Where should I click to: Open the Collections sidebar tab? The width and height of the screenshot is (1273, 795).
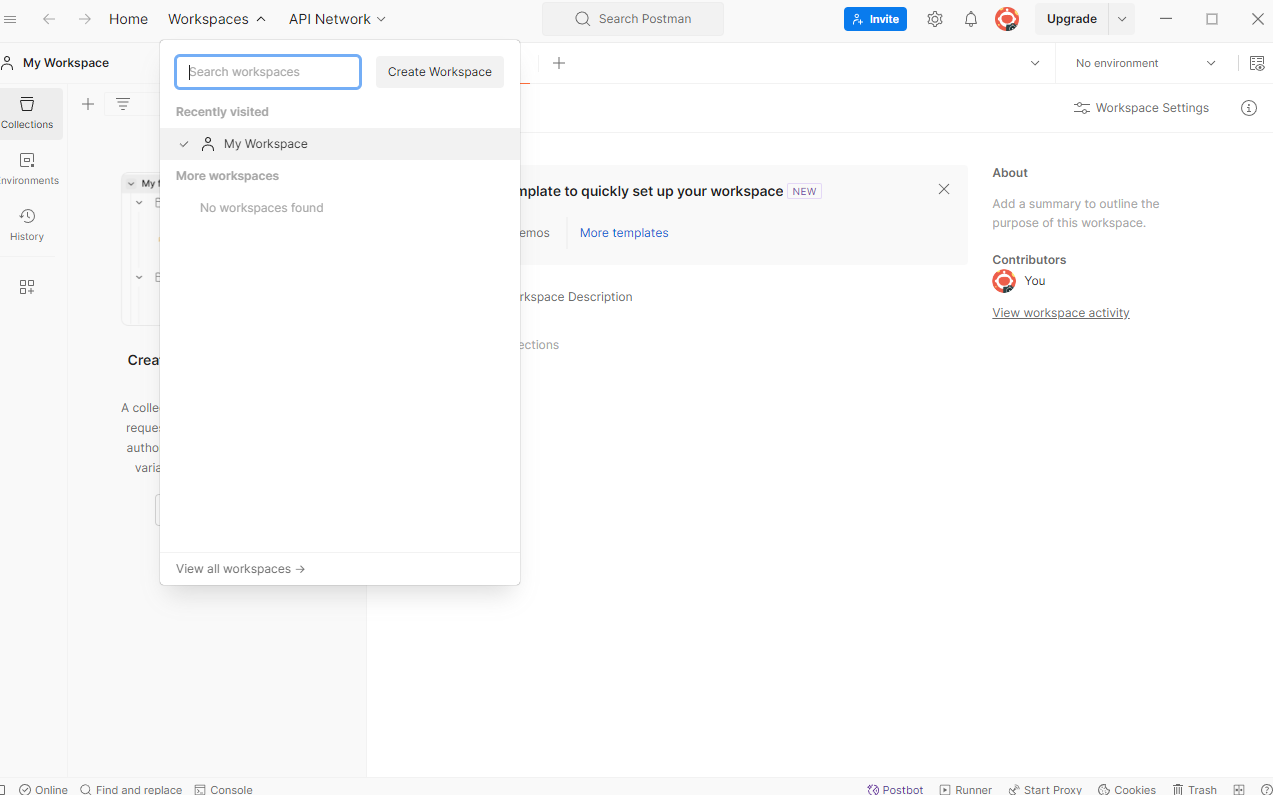(x=27, y=113)
